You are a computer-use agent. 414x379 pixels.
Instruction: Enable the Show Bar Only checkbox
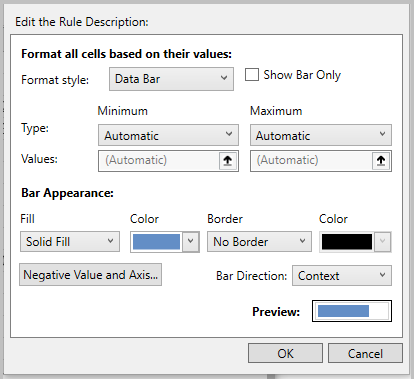(x=252, y=75)
